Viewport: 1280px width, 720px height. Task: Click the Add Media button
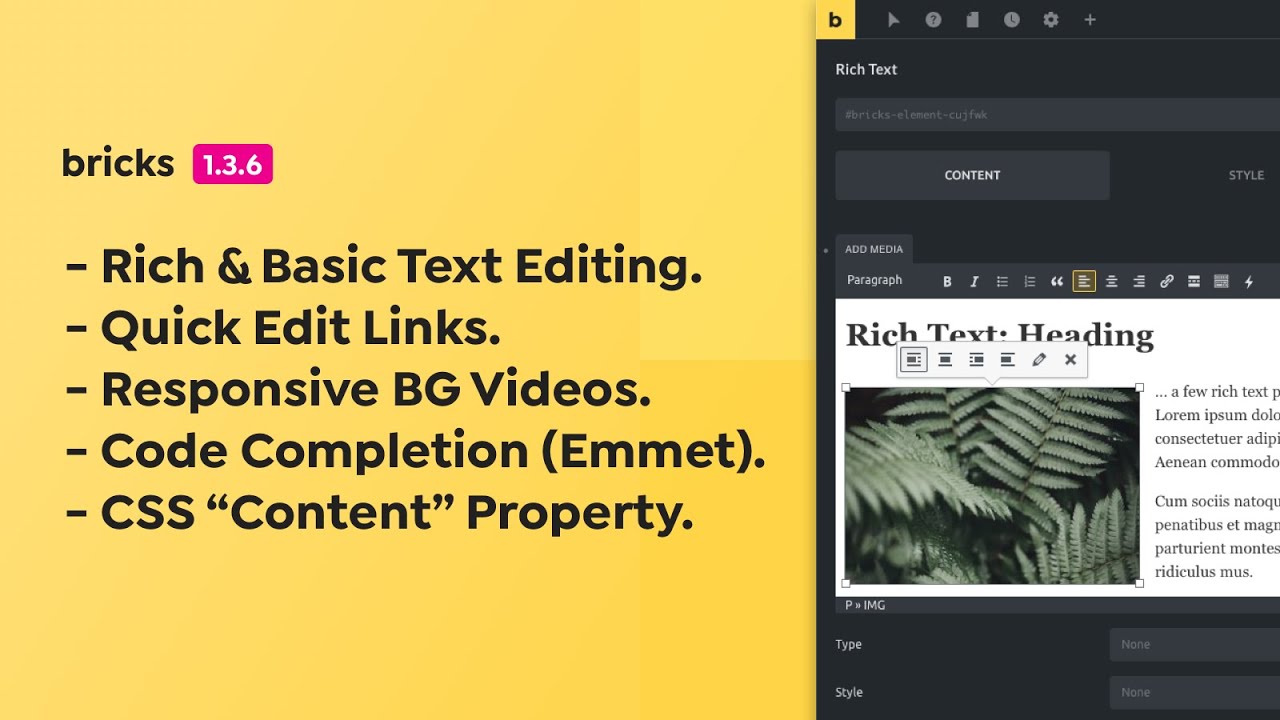873,249
